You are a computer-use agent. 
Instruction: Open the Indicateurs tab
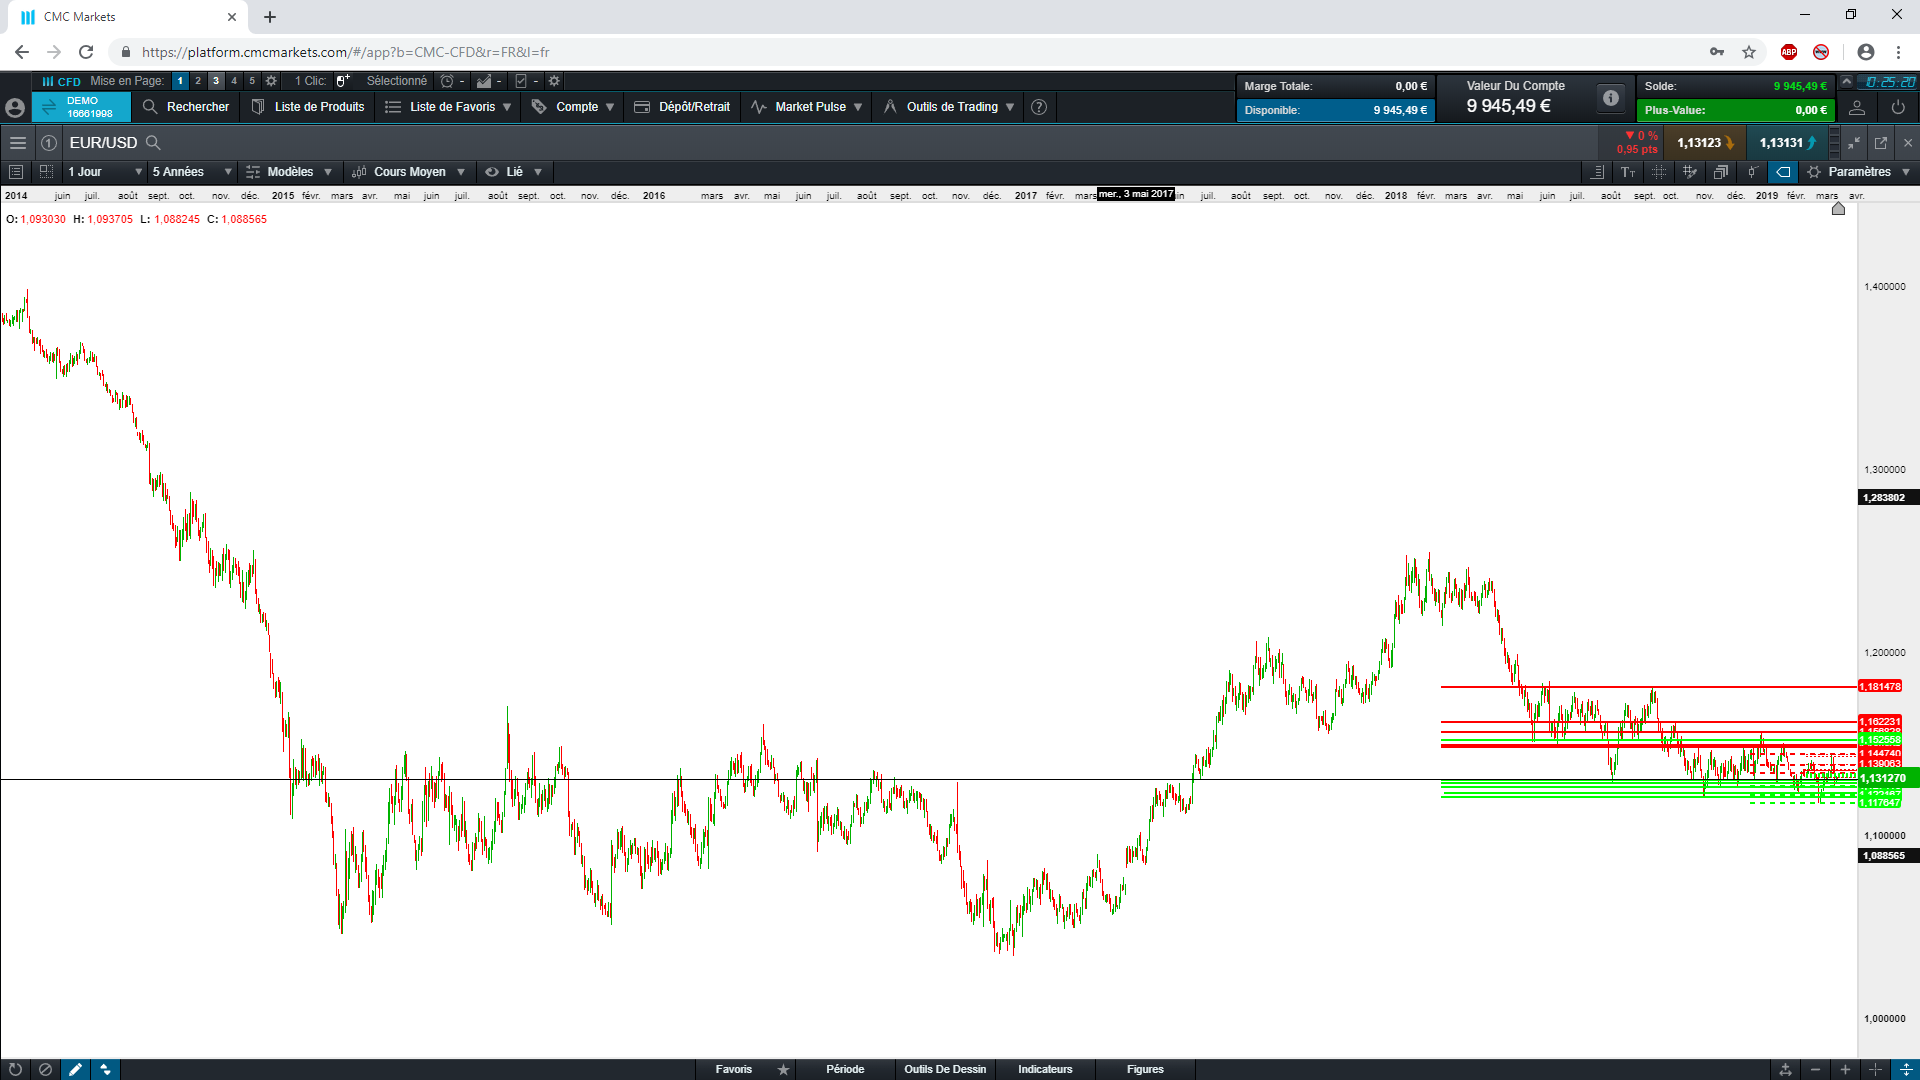tap(1045, 1069)
